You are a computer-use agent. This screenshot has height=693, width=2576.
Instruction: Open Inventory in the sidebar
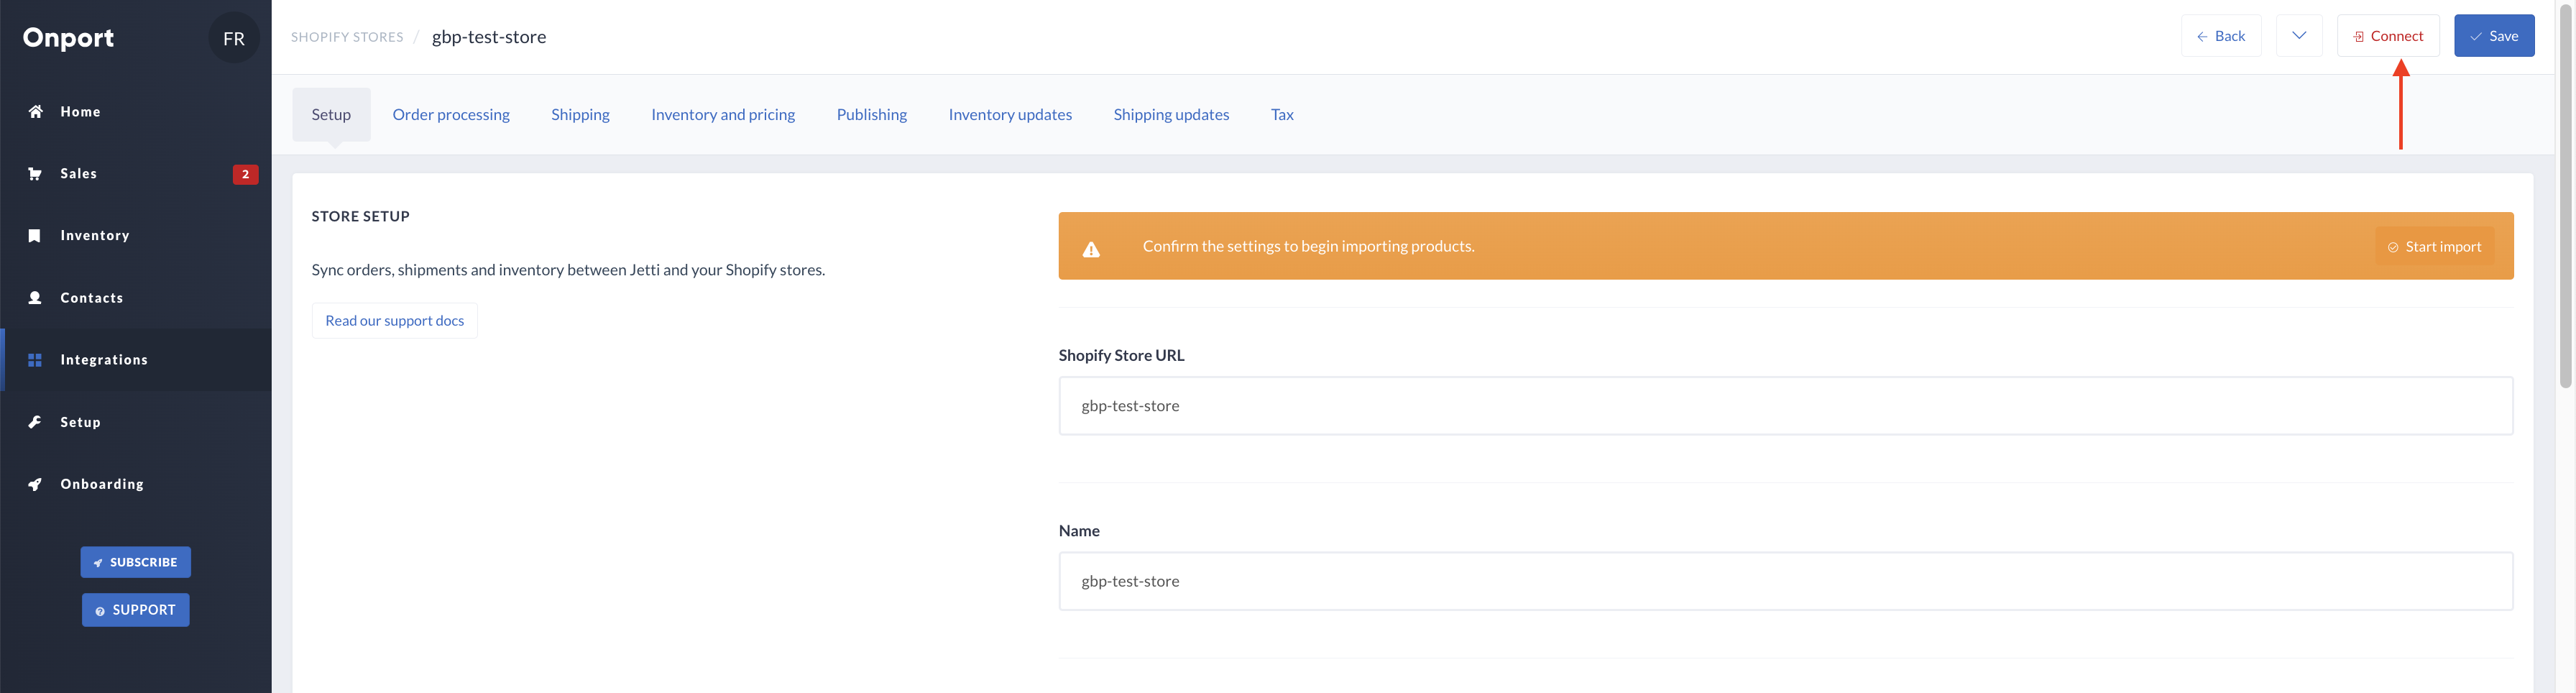(x=136, y=236)
